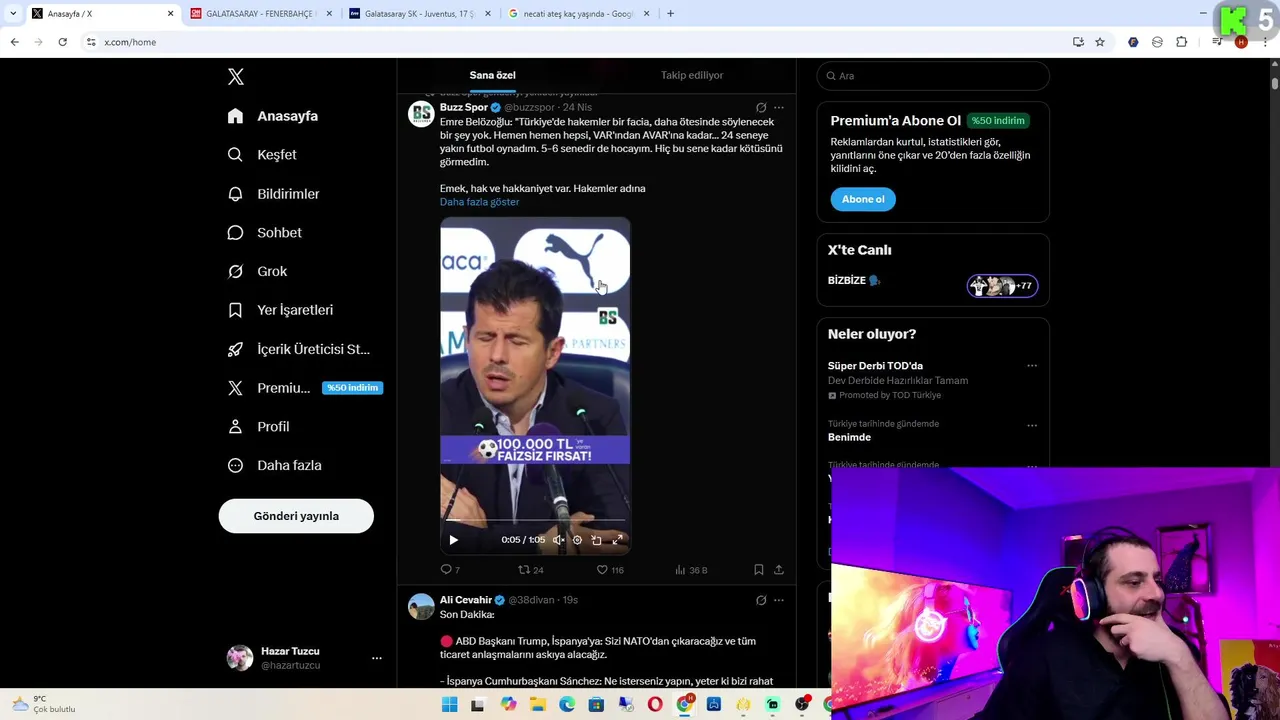Screen dimensions: 1280x720
Task: Open Opera browser from taskbar
Action: point(655,705)
